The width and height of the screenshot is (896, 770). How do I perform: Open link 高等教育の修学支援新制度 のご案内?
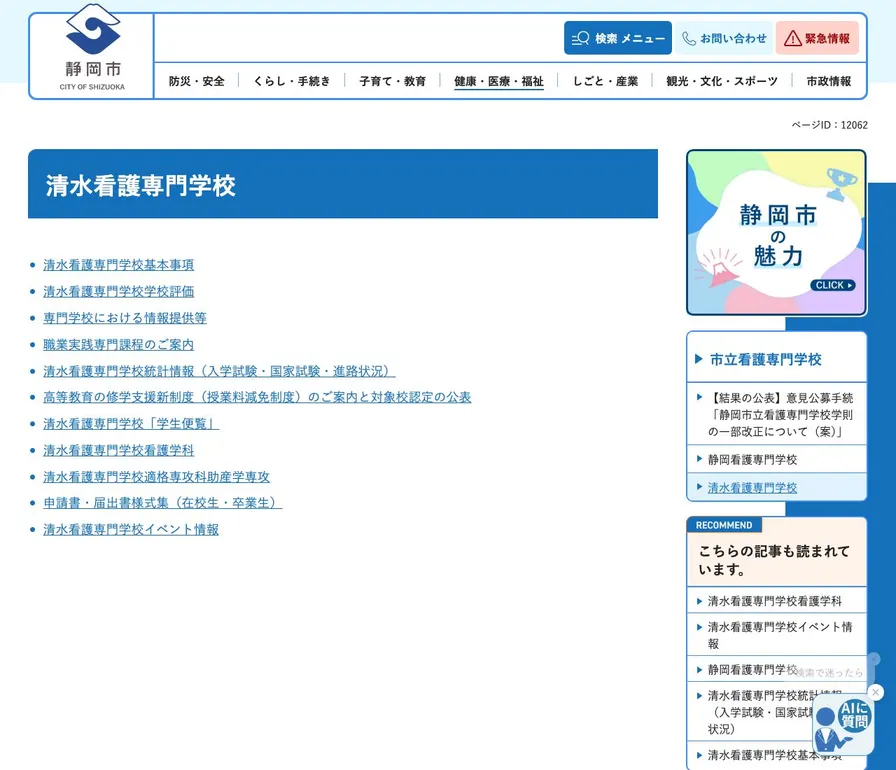(257, 397)
